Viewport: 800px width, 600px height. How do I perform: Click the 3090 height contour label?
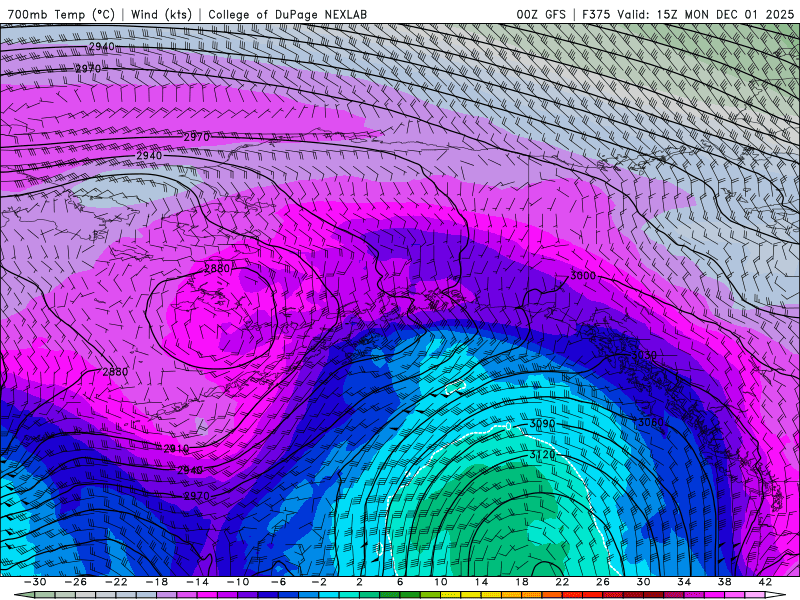542,423
